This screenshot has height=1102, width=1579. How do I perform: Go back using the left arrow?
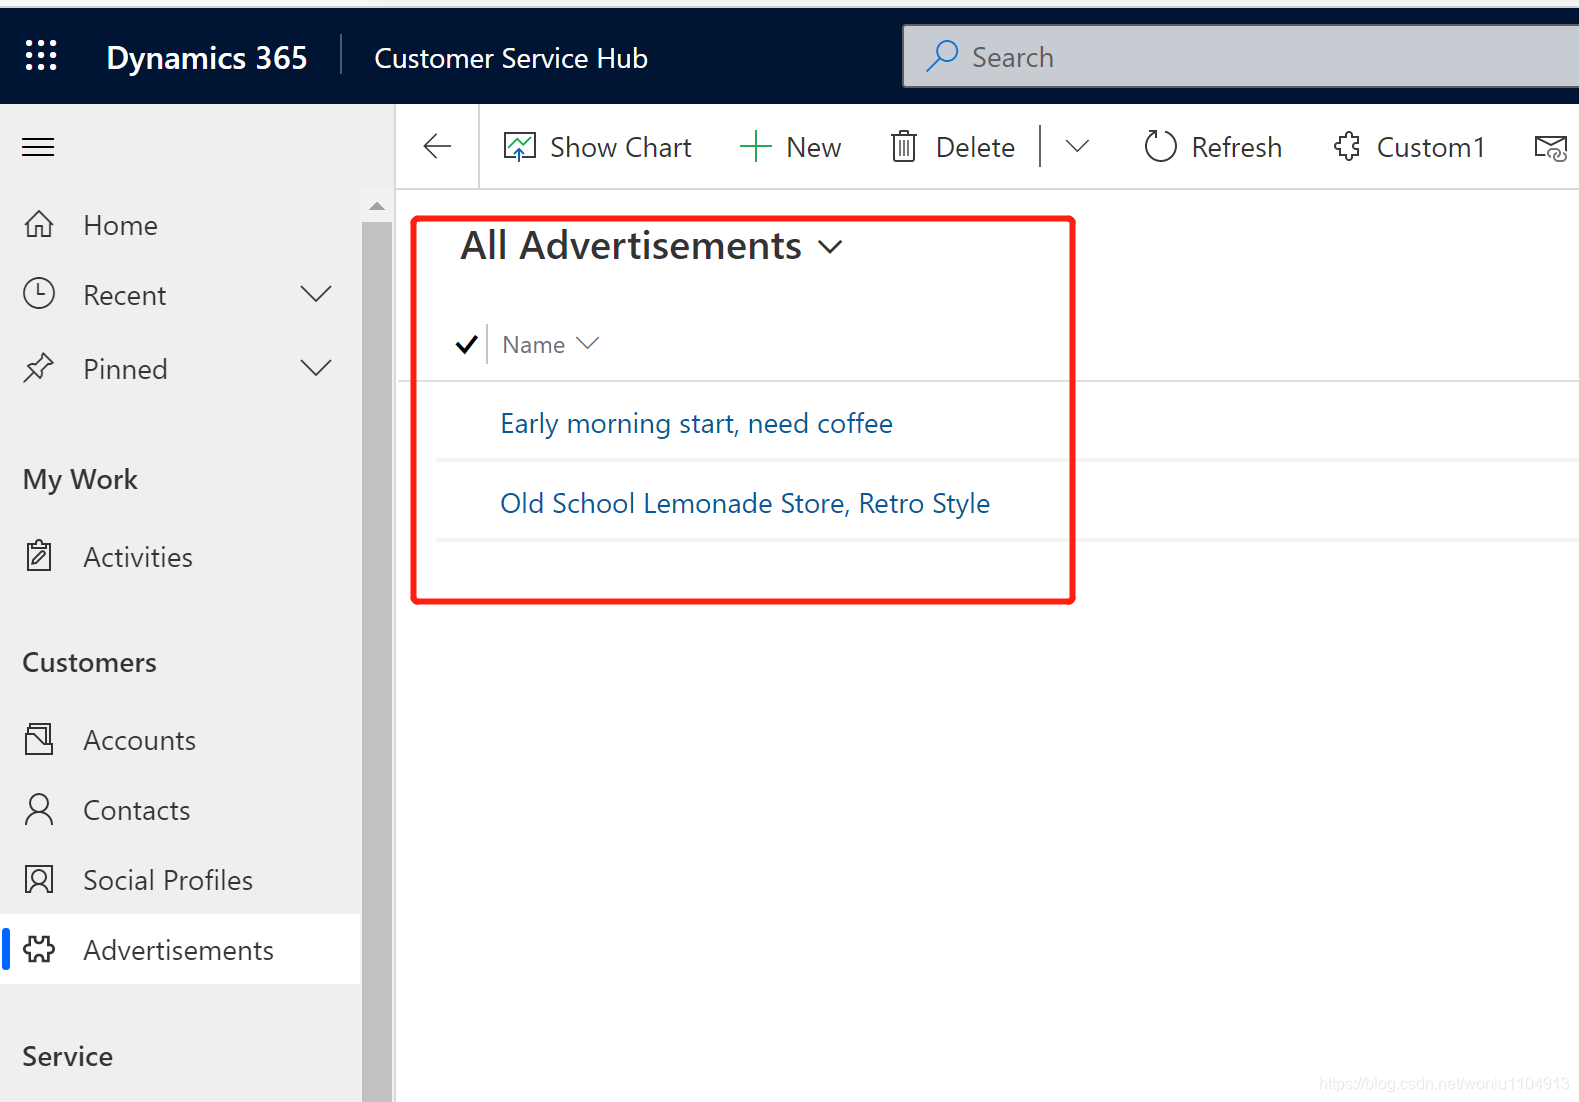point(437,147)
